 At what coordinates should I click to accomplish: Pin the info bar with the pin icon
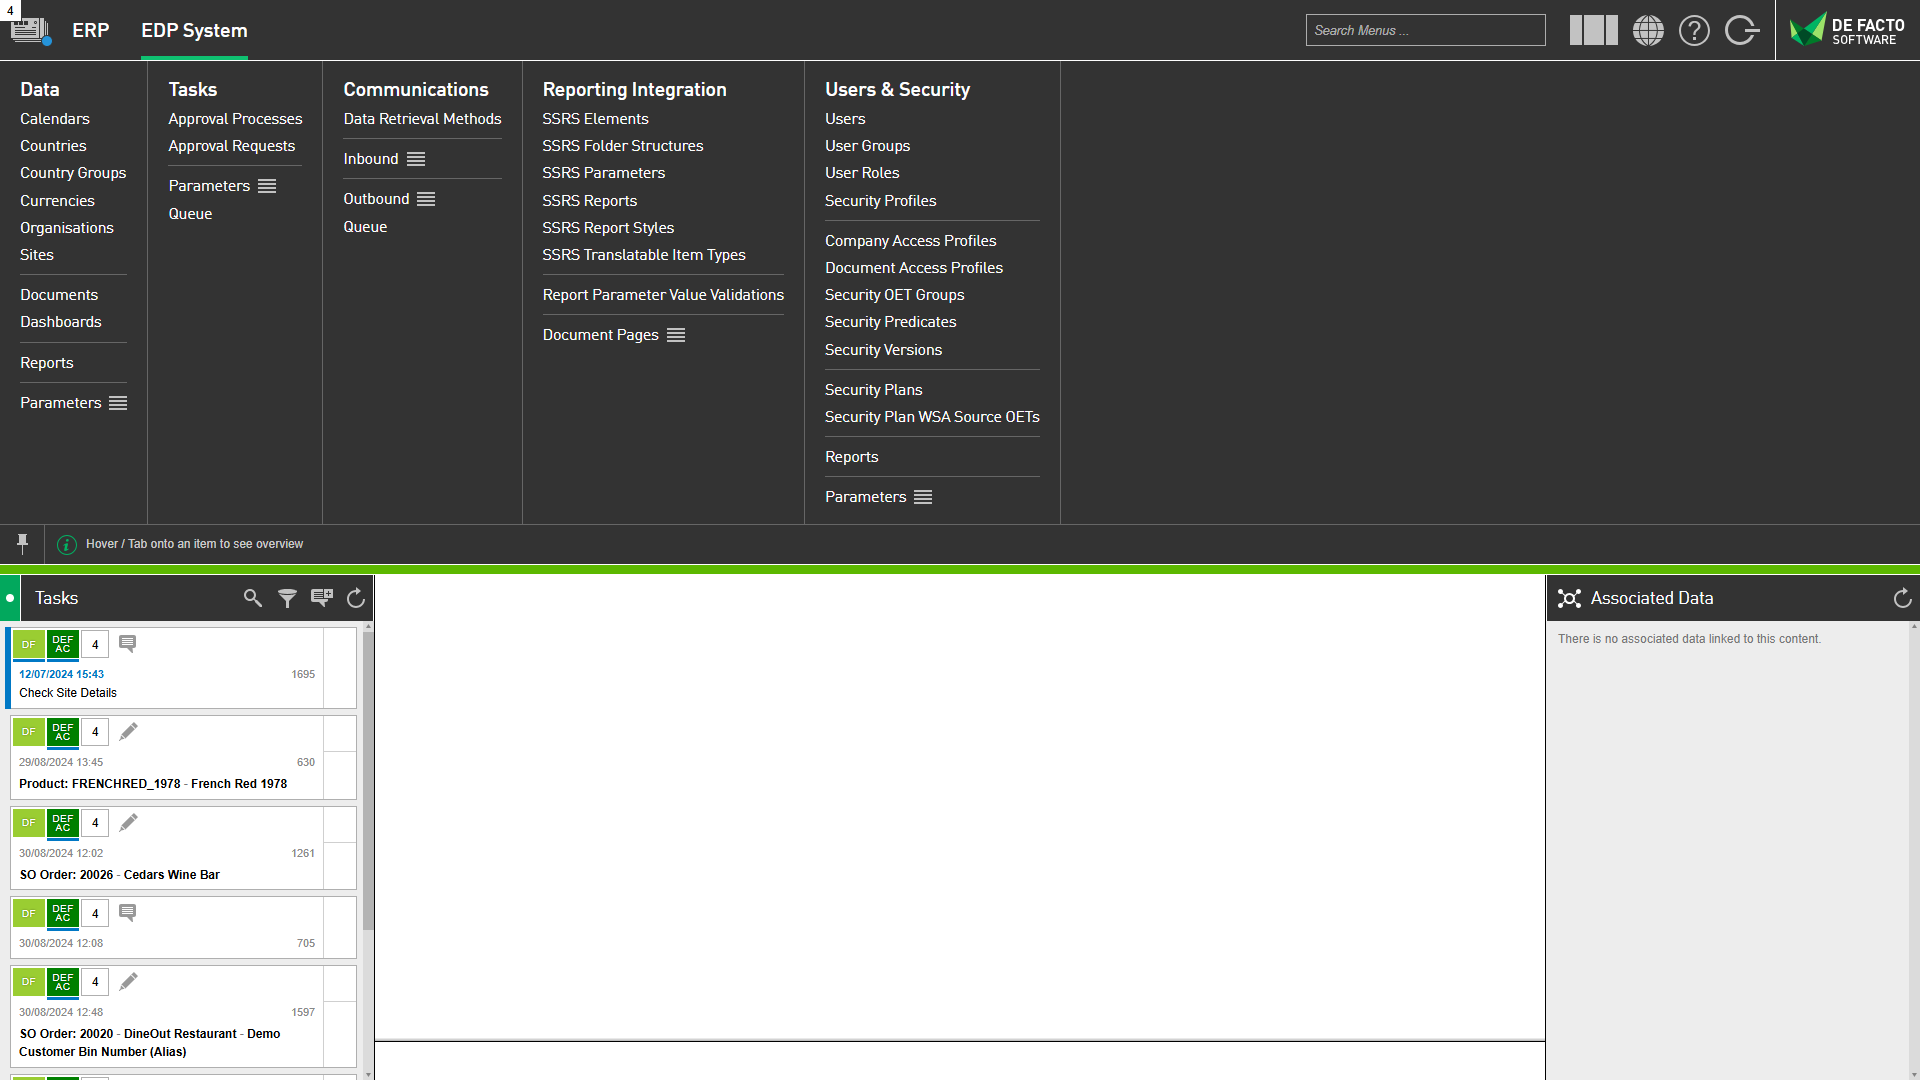pos(22,543)
